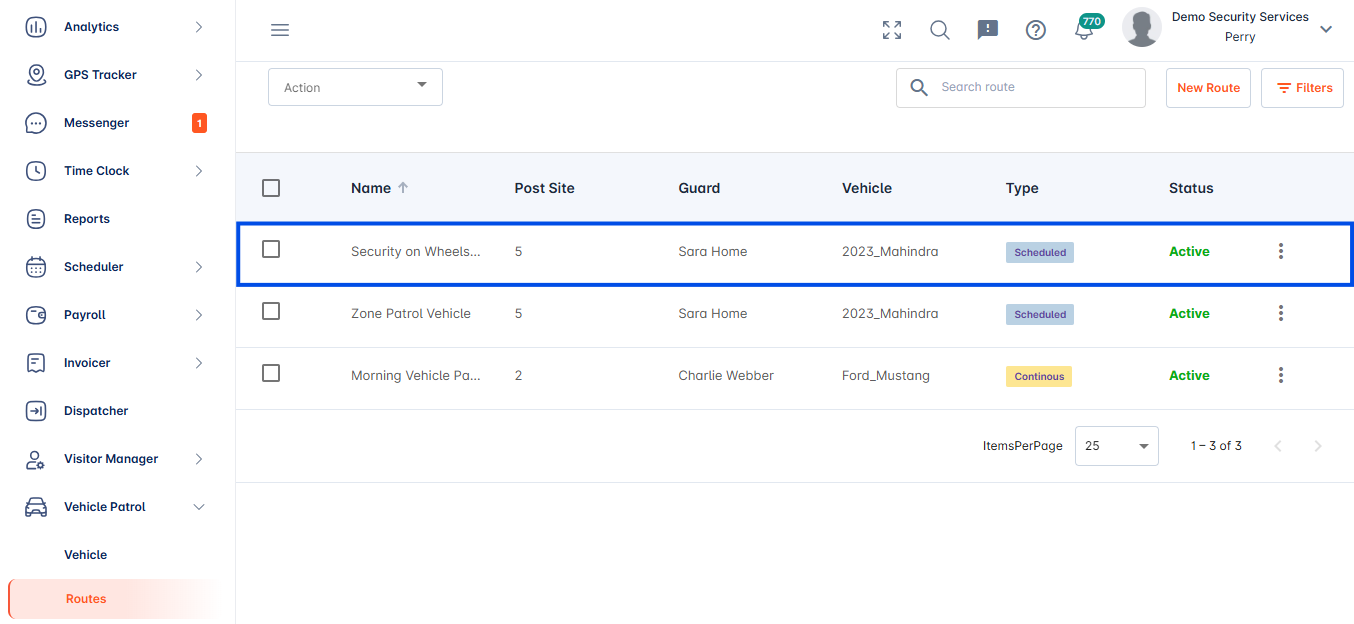Sort by the Guard column header

(699, 188)
